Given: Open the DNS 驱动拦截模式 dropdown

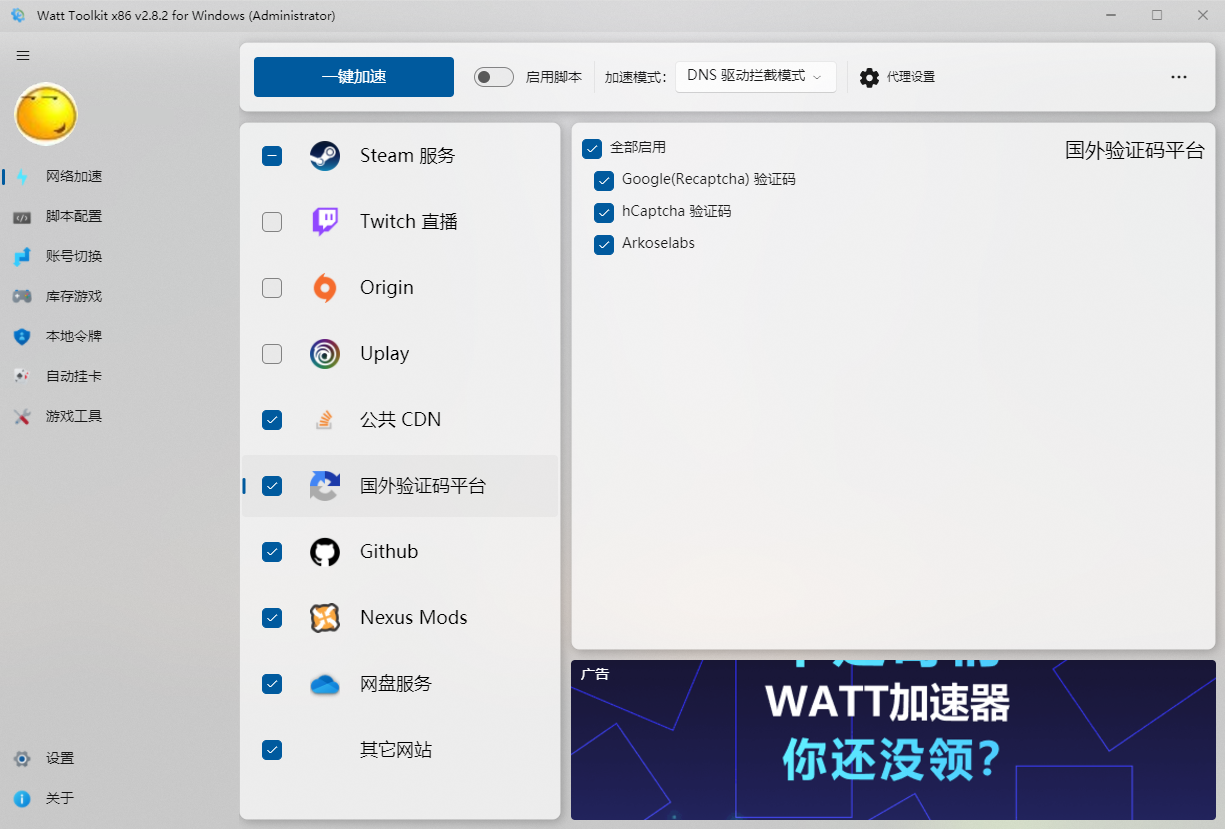Looking at the screenshot, I should tap(756, 77).
